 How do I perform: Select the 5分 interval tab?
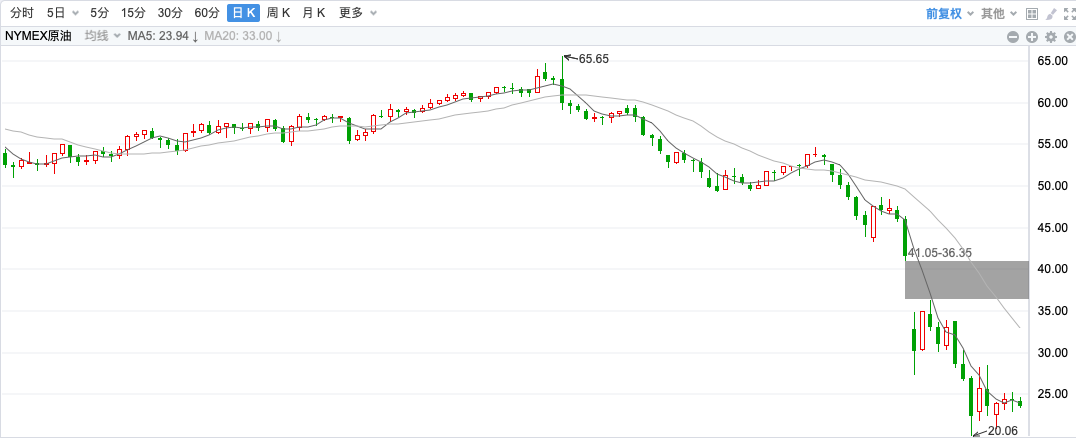(99, 13)
